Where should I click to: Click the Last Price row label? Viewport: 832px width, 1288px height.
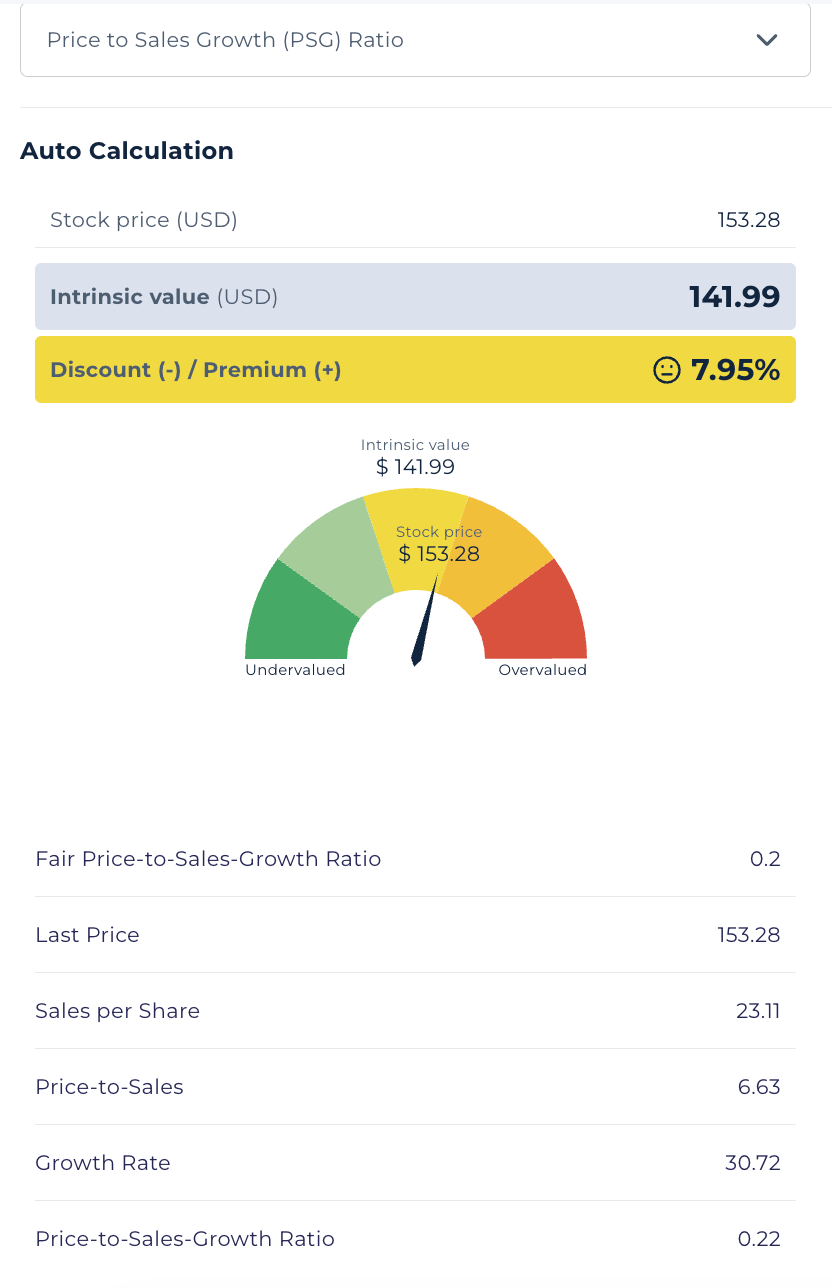(x=87, y=935)
